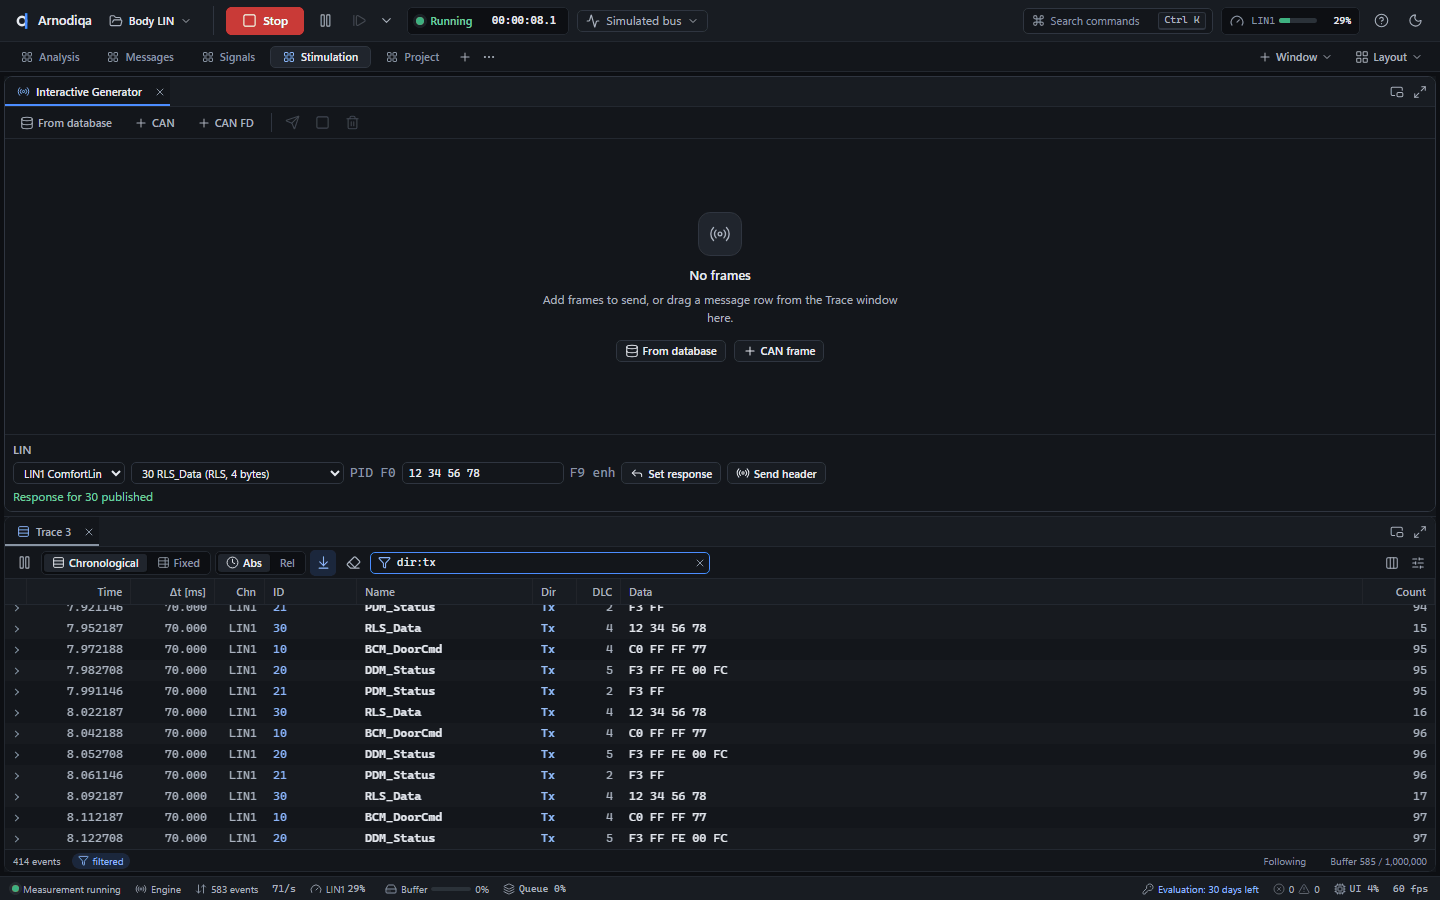
Task: Open the help icon in top bar
Action: tap(1381, 21)
